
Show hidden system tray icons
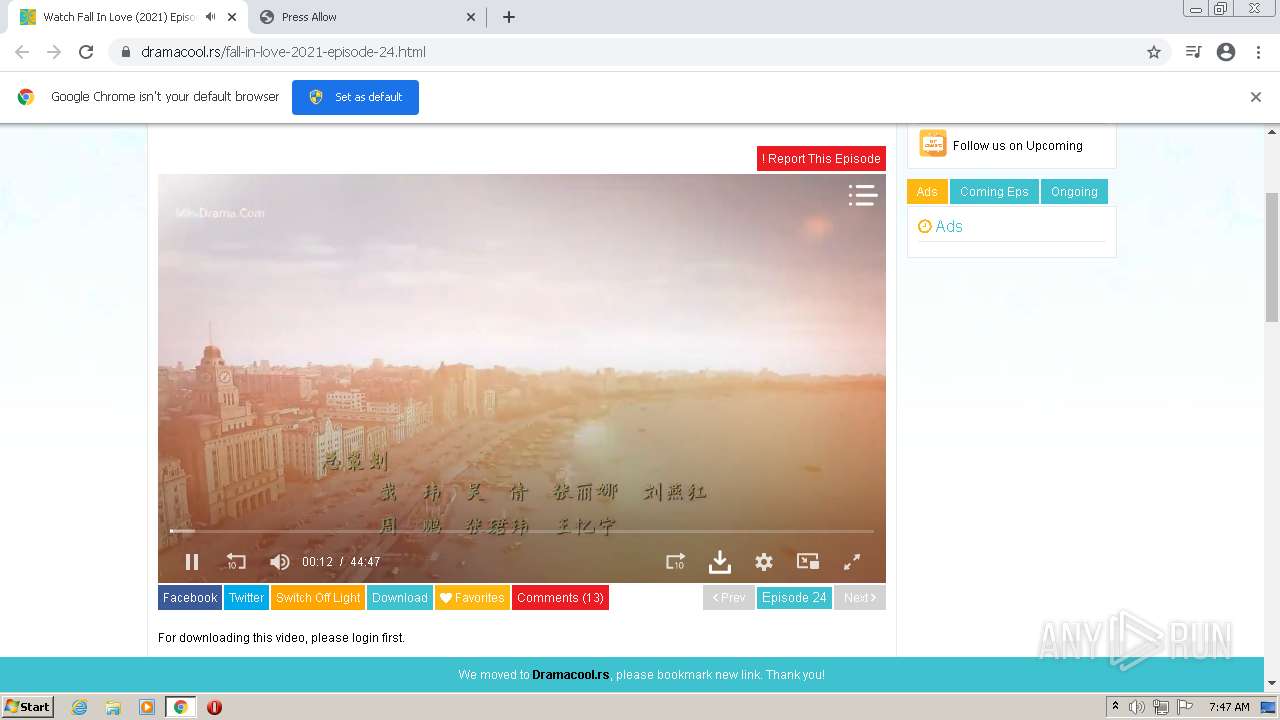[x=1115, y=707]
